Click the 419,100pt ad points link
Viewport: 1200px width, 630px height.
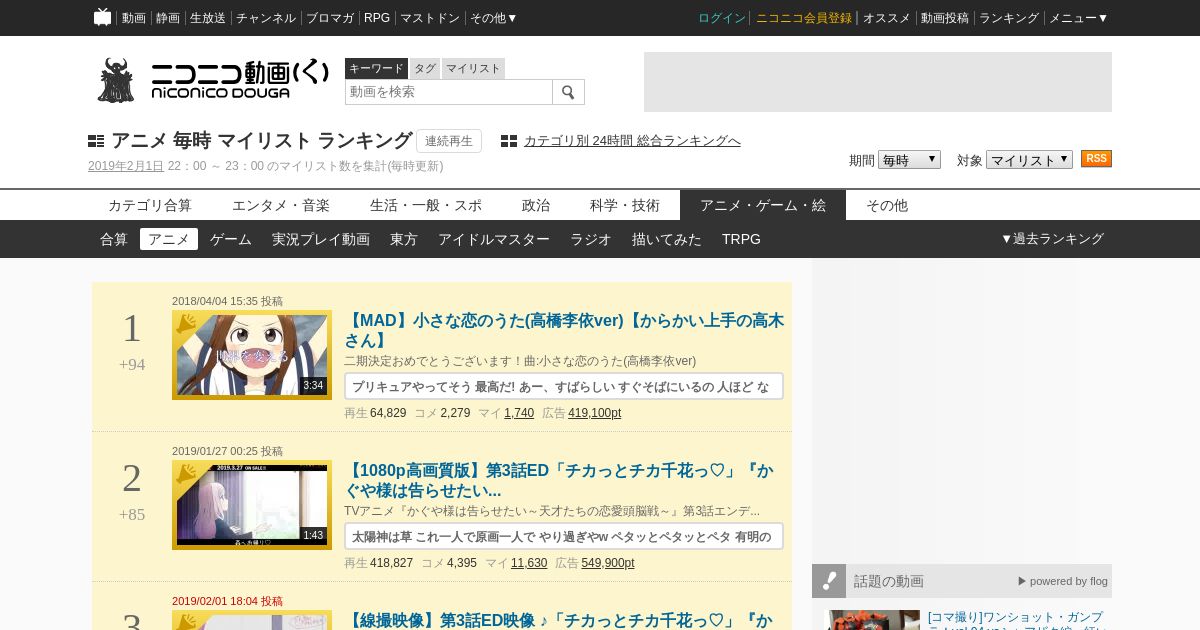tap(595, 413)
